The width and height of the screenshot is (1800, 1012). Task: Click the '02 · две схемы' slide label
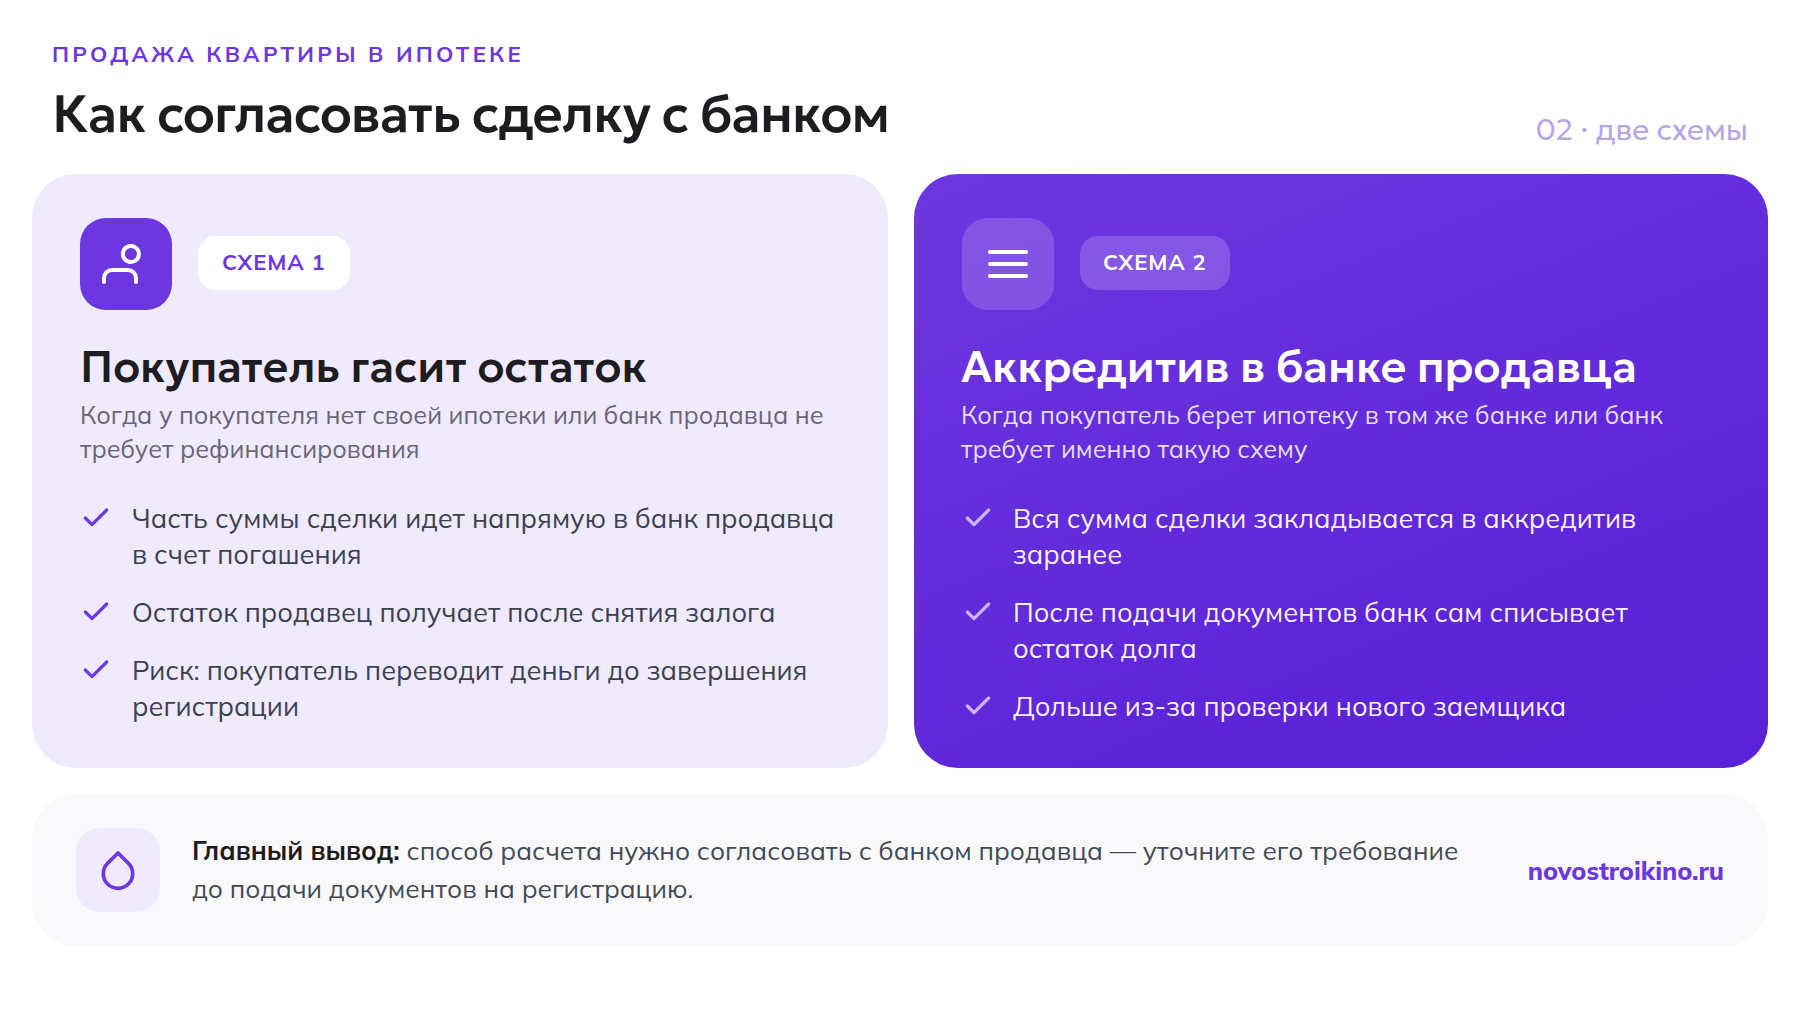1641,130
